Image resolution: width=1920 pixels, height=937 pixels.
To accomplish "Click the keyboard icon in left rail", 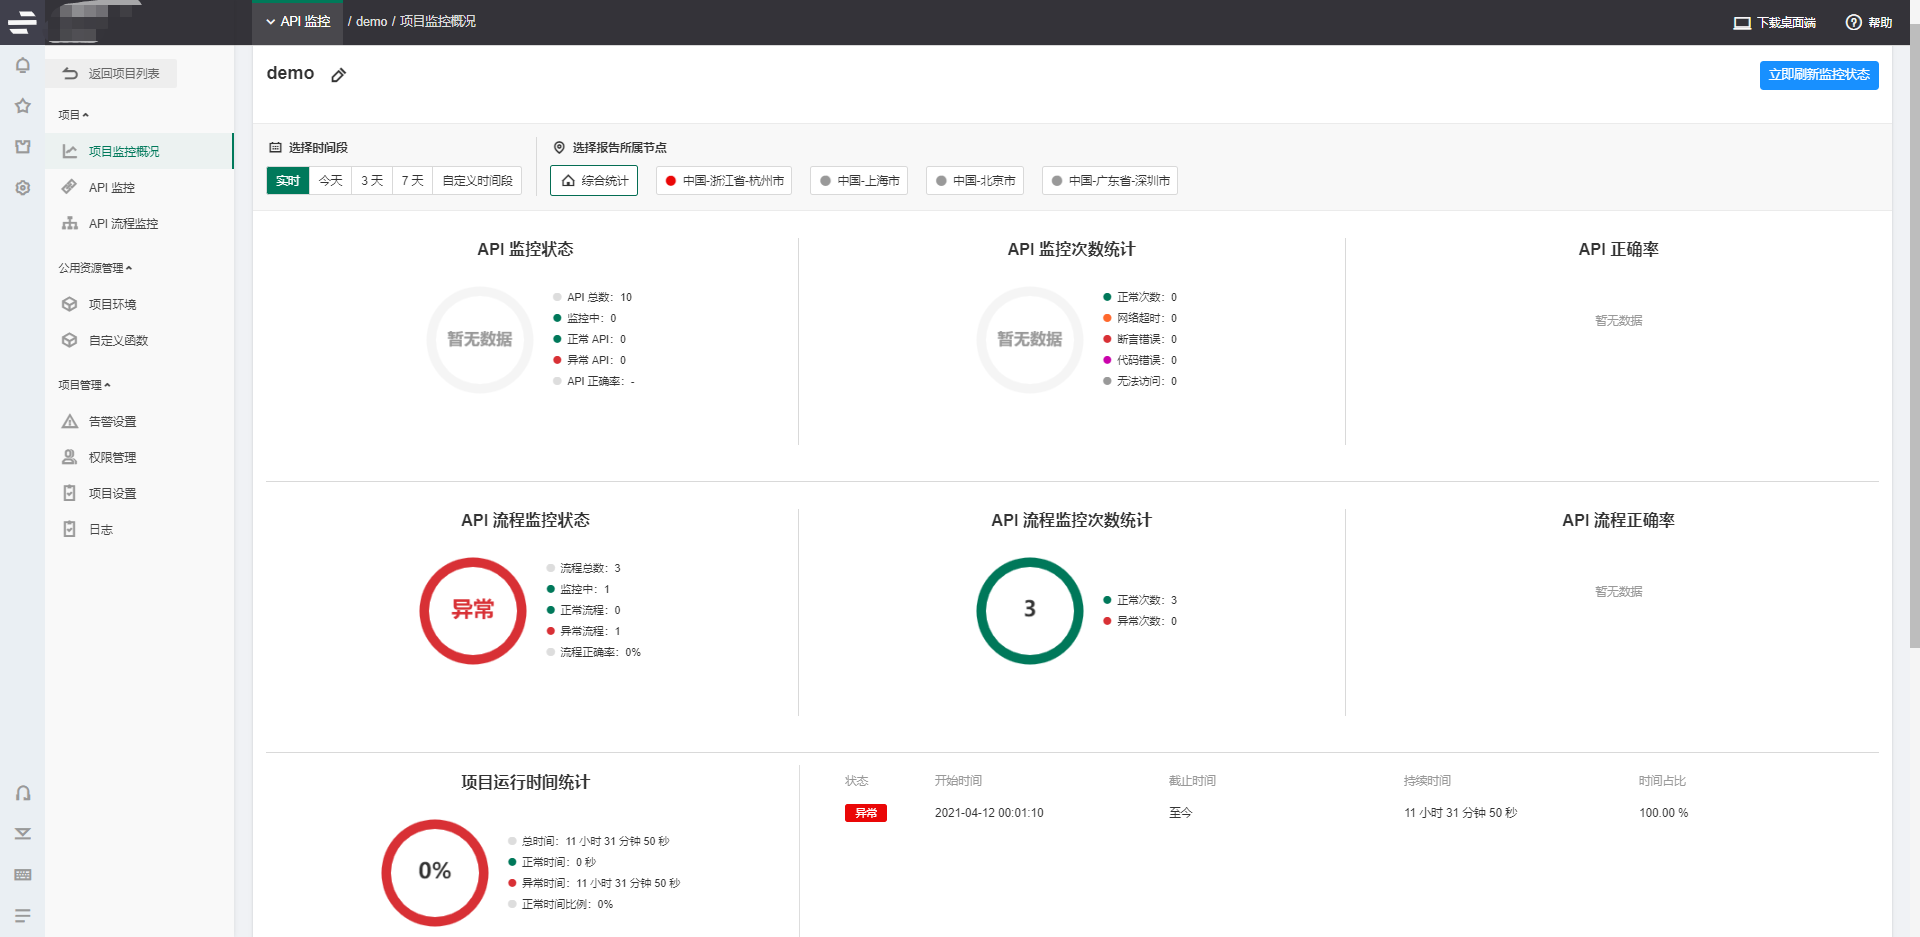I will [x=22, y=875].
